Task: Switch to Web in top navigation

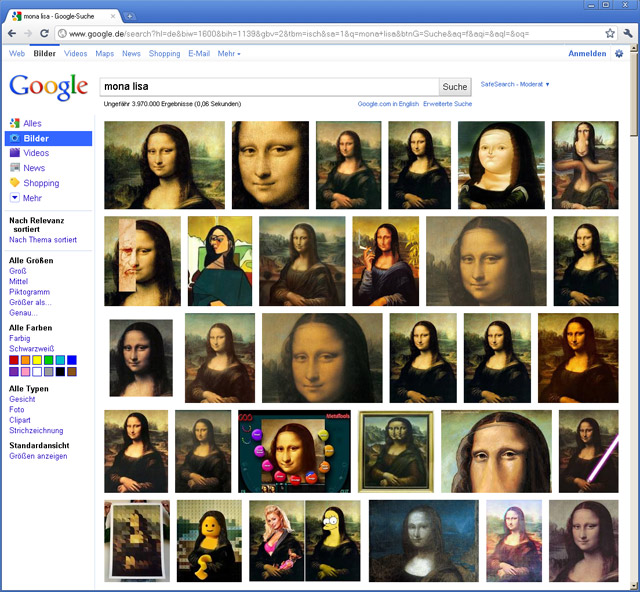Action: (17, 53)
